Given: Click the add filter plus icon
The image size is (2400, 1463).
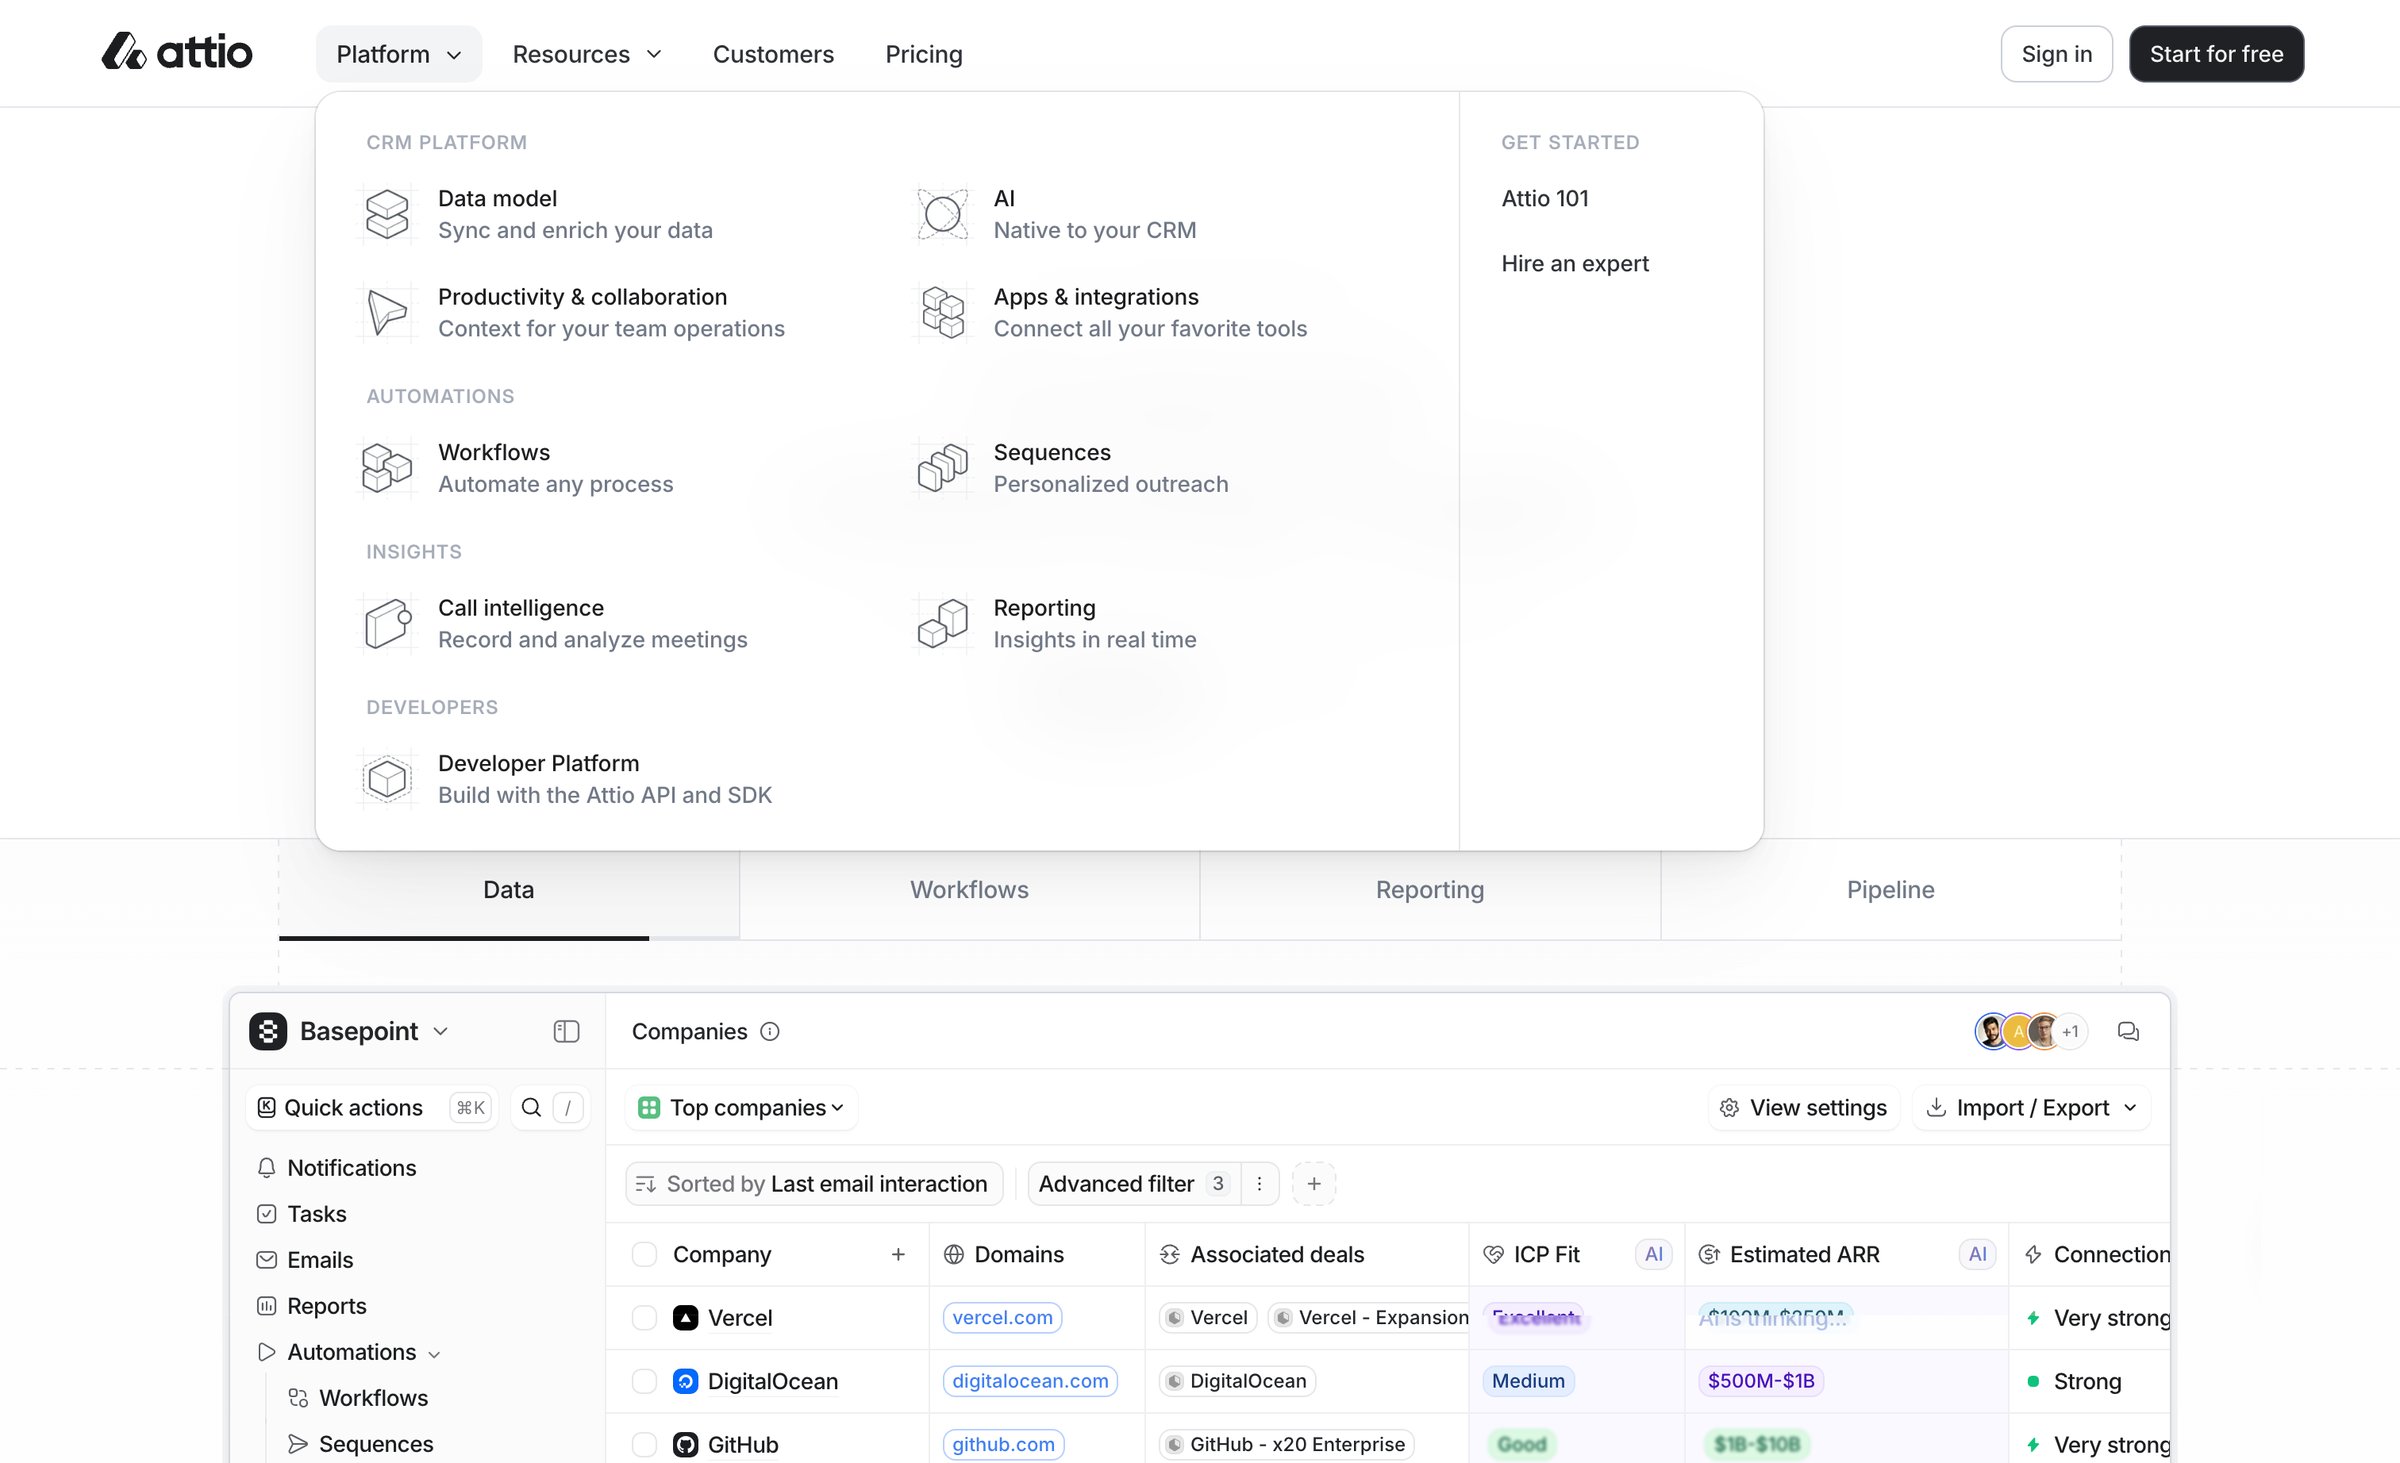Looking at the screenshot, I should [x=1314, y=1183].
